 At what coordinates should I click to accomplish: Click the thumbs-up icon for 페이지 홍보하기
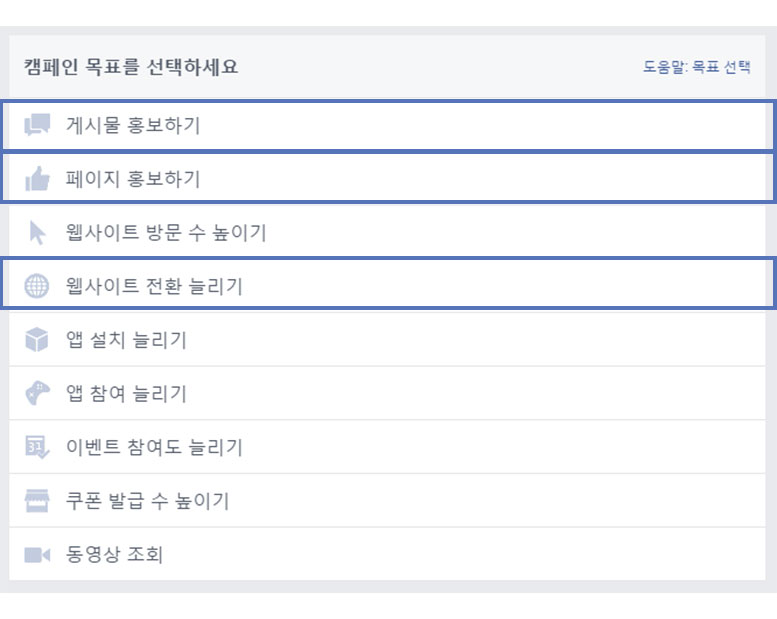37,179
